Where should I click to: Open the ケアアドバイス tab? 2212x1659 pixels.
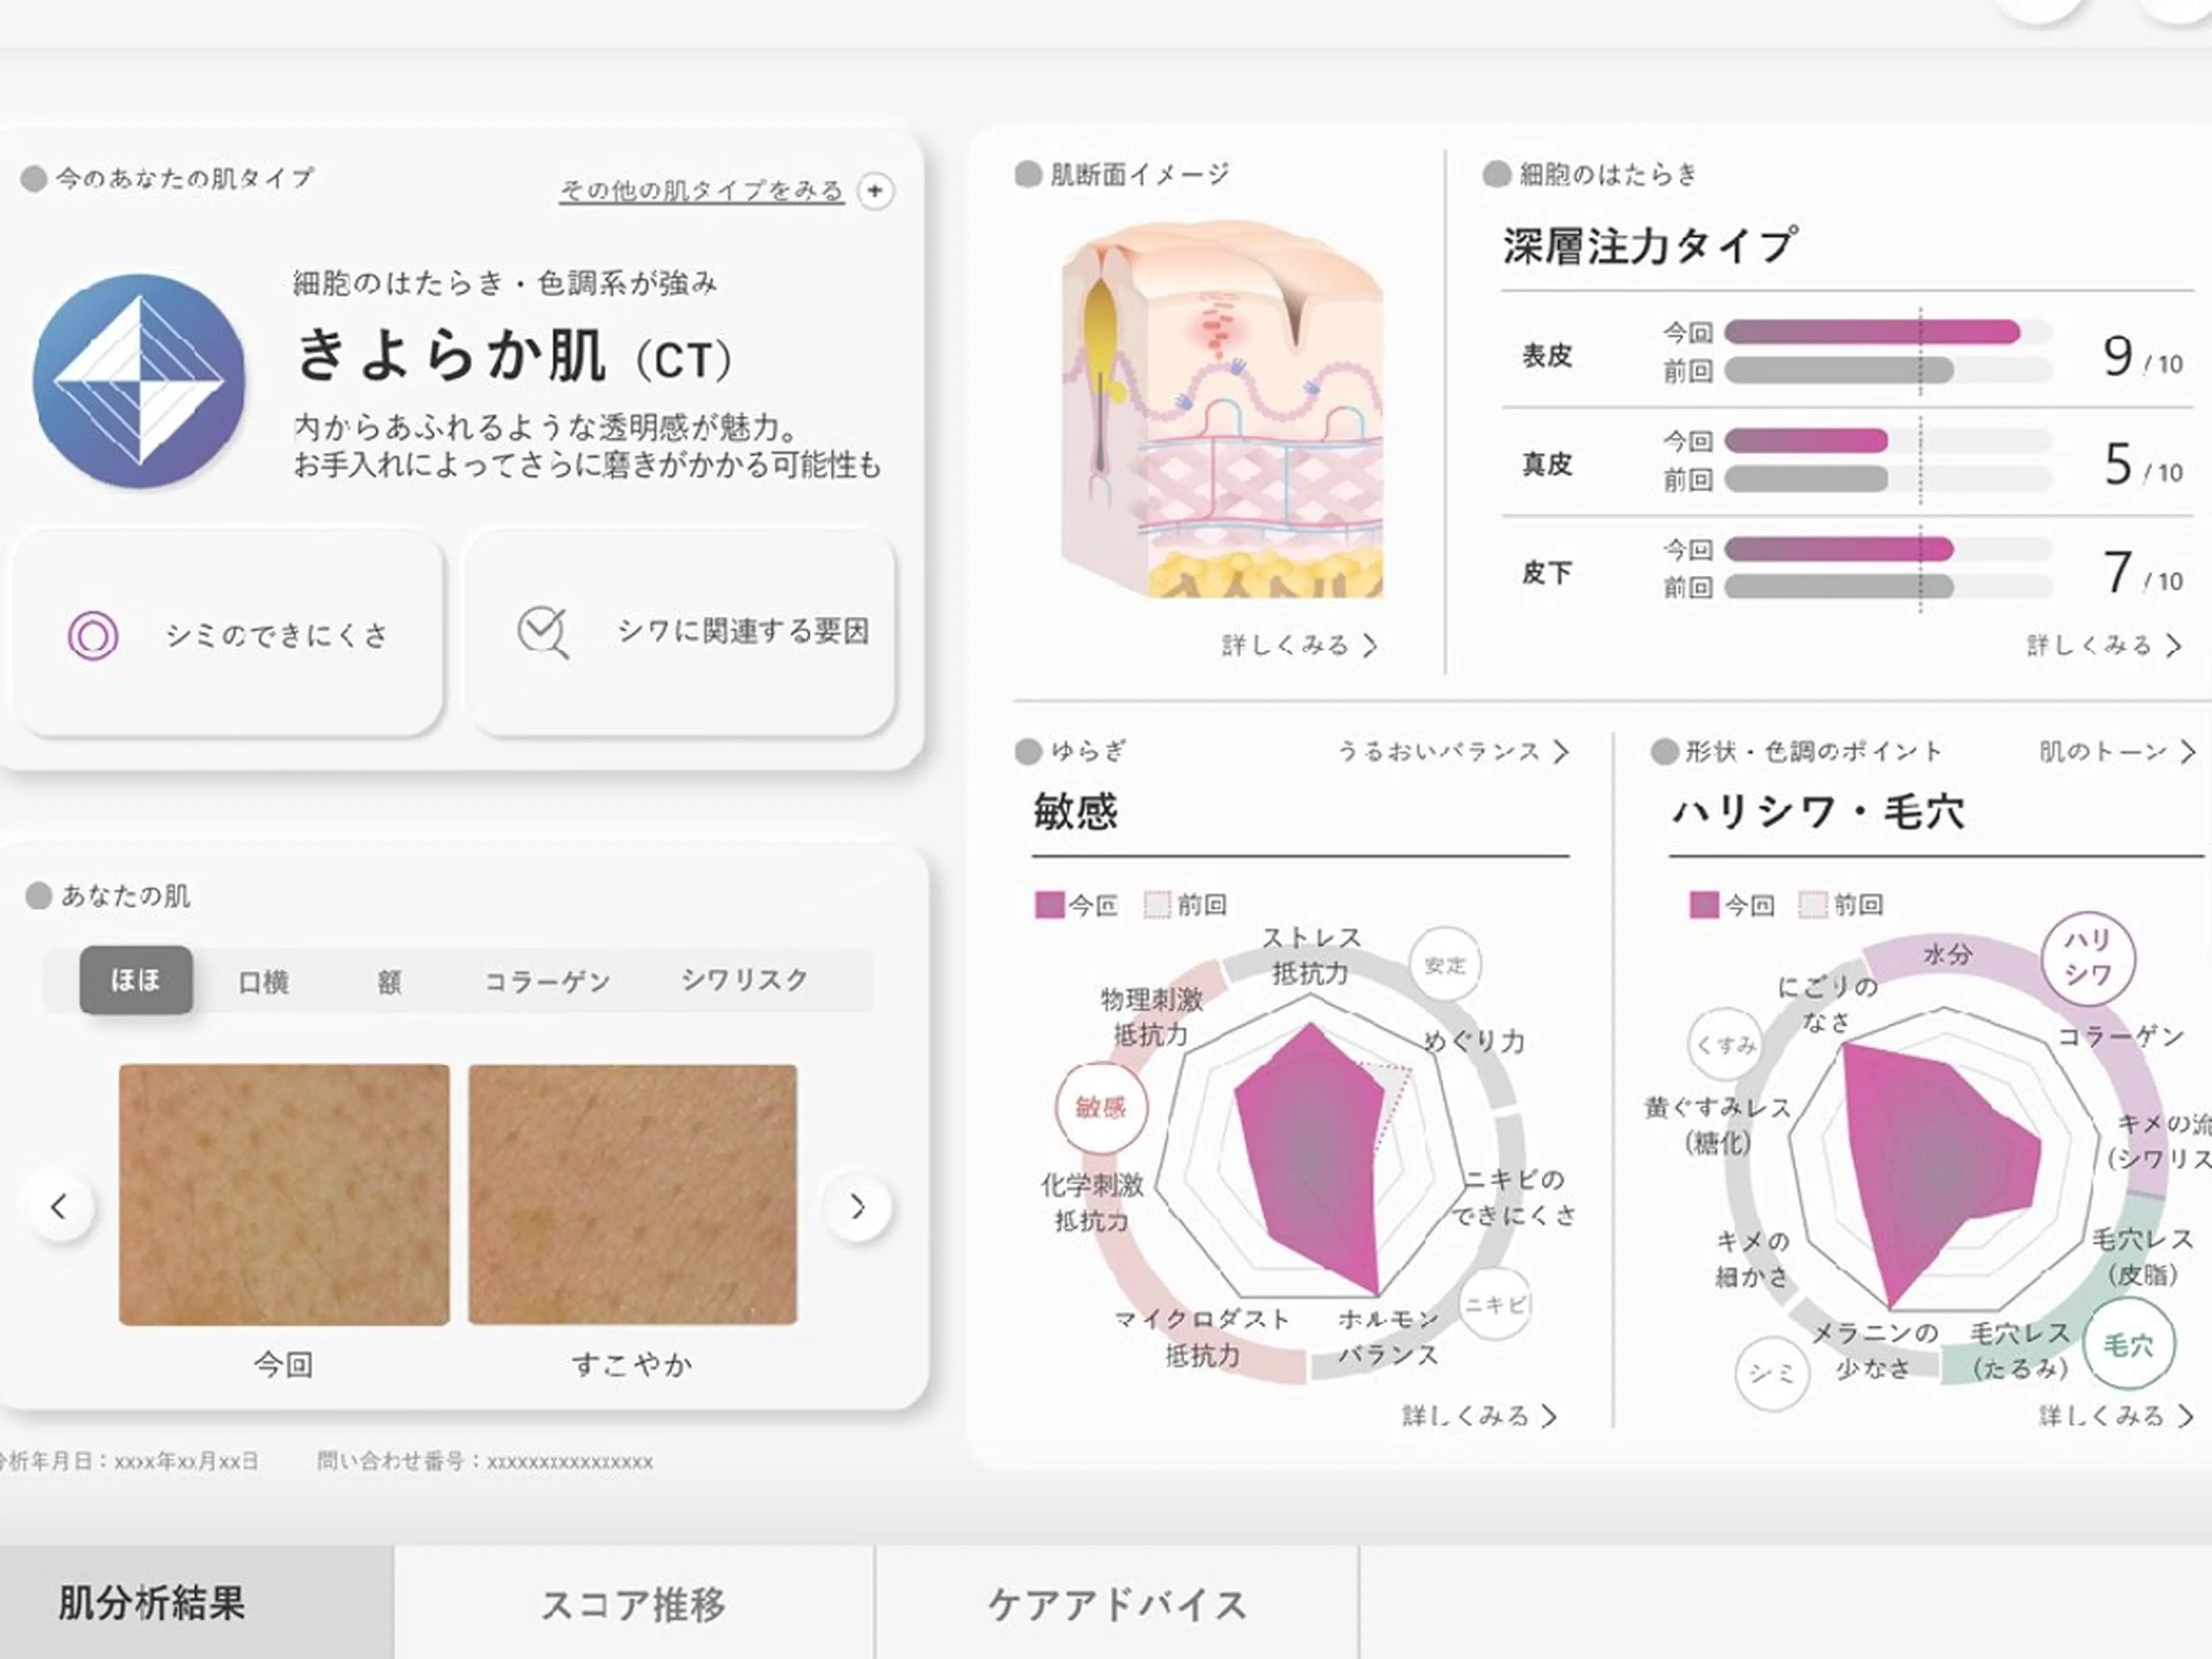(1116, 1604)
